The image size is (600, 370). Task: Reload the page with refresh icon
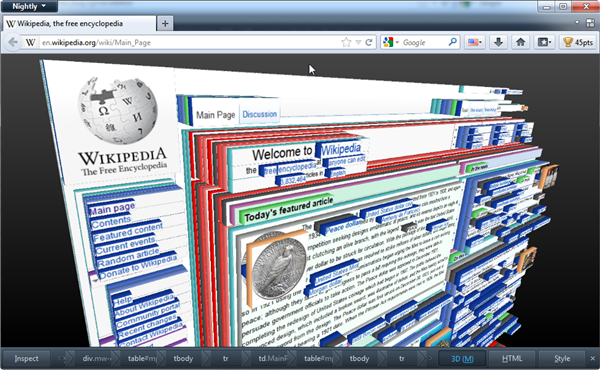369,42
